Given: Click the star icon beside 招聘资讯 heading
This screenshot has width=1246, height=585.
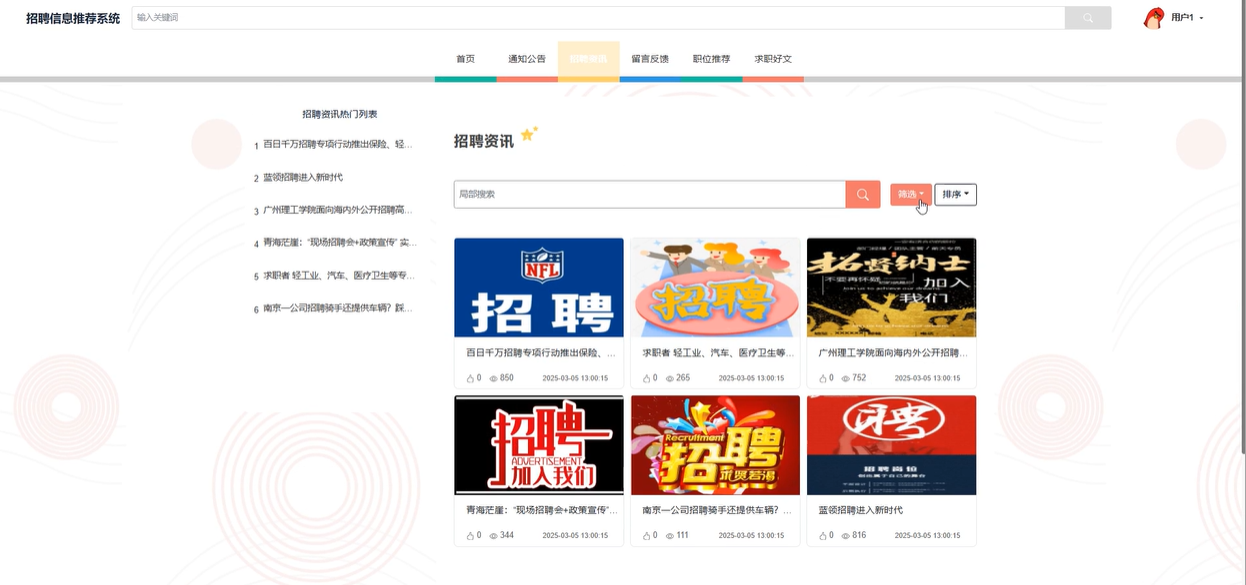Looking at the screenshot, I should tap(529, 133).
